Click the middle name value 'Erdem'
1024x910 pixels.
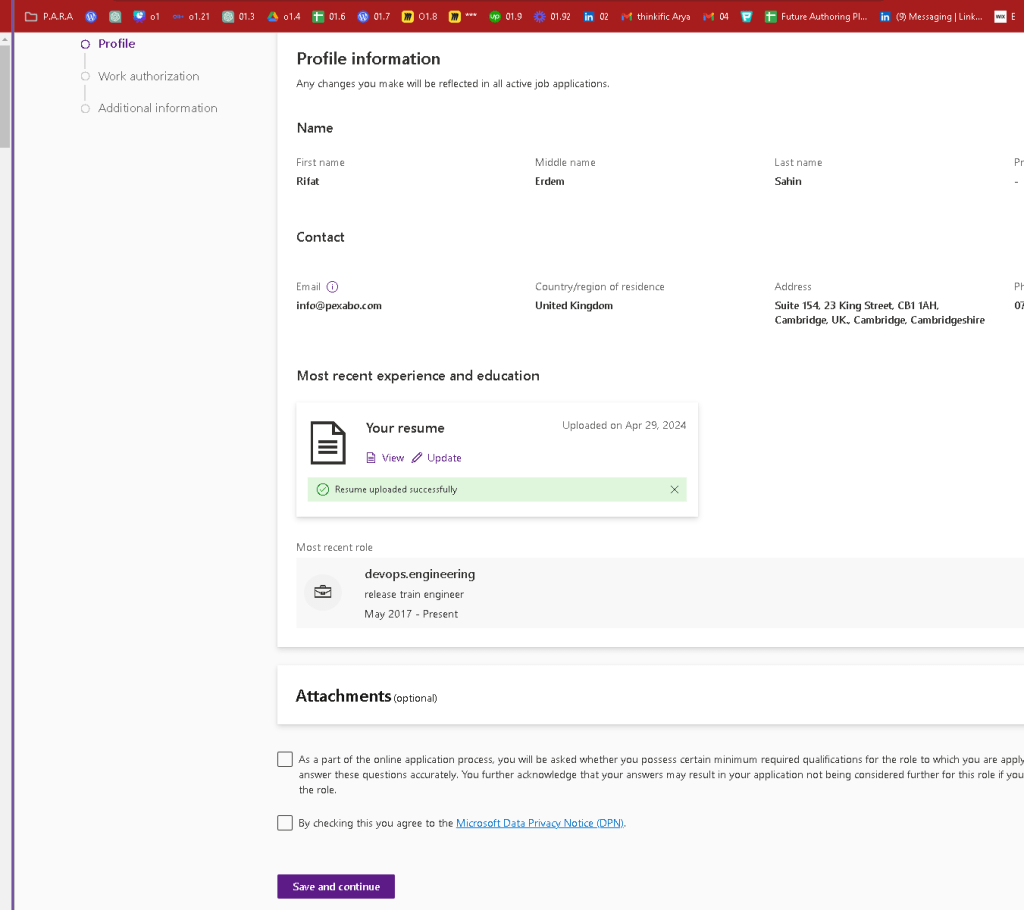(550, 182)
